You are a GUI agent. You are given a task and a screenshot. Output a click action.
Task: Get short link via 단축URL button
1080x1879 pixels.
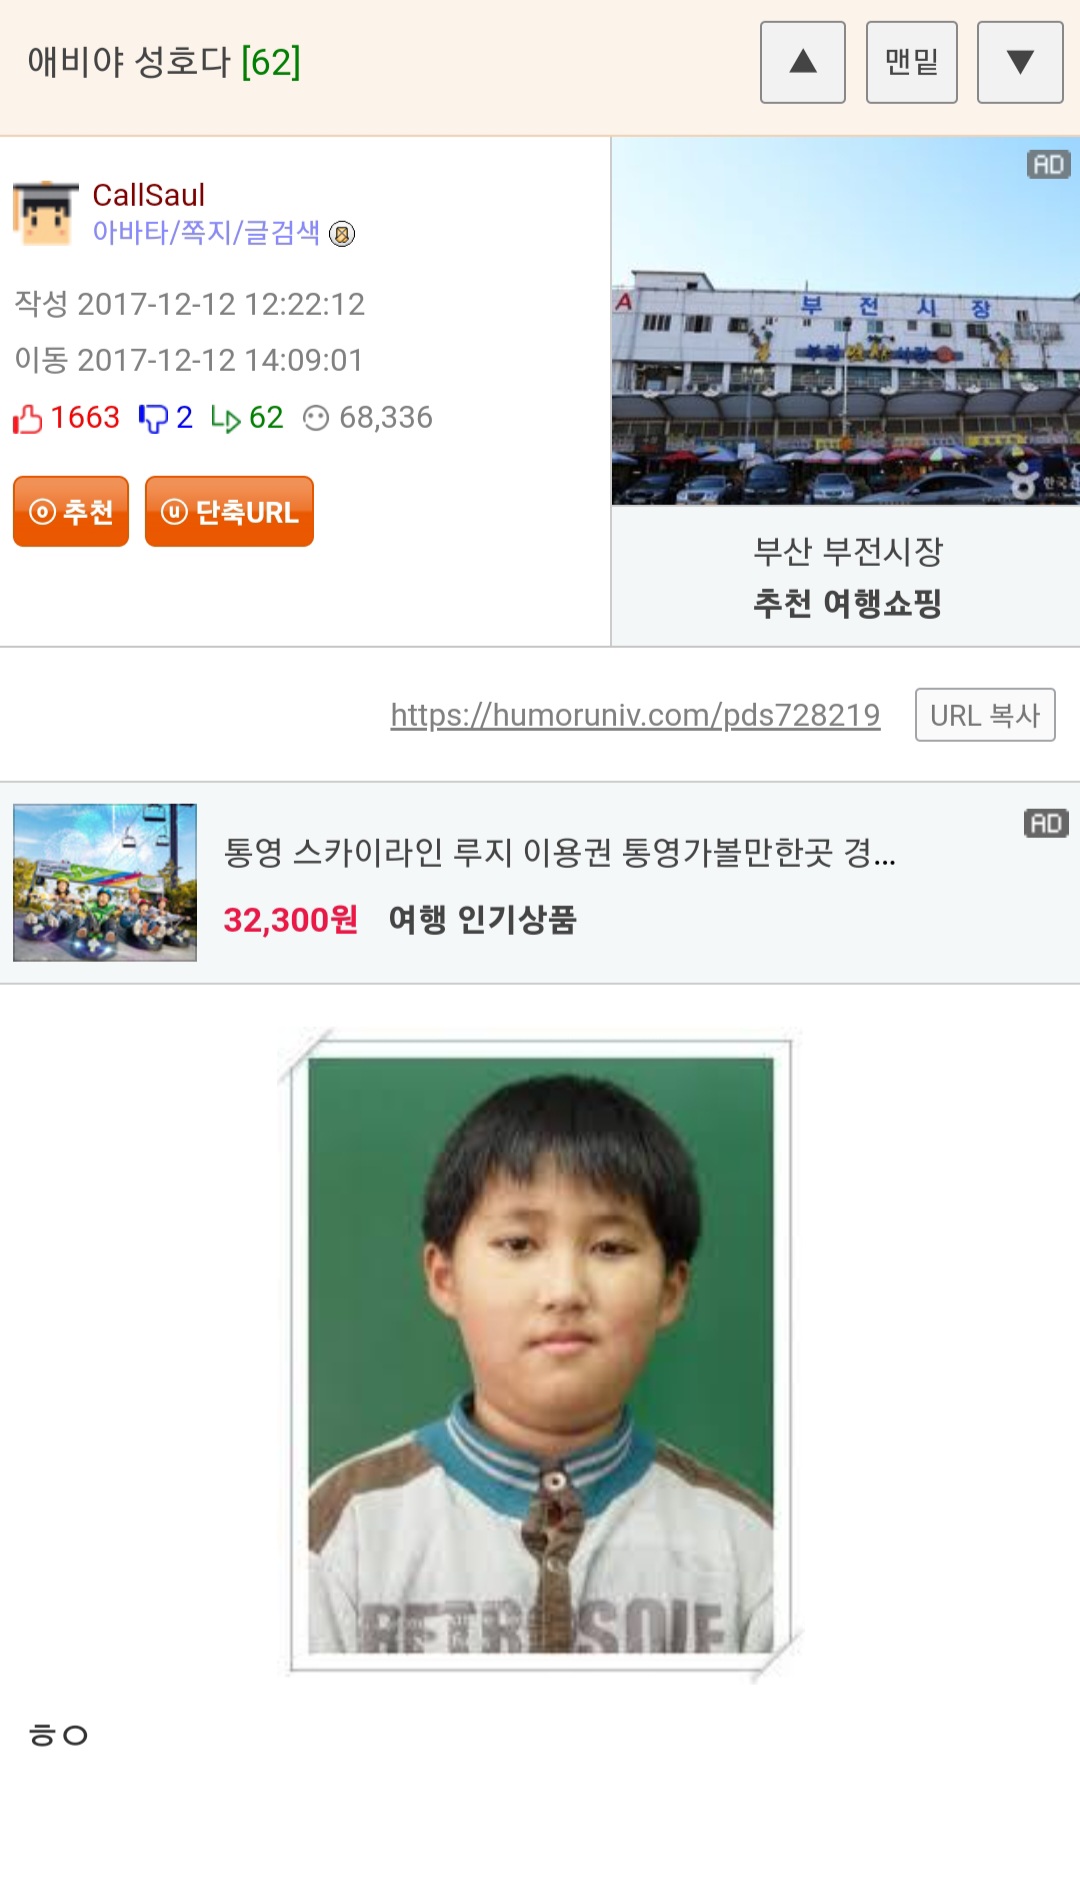tap(229, 511)
